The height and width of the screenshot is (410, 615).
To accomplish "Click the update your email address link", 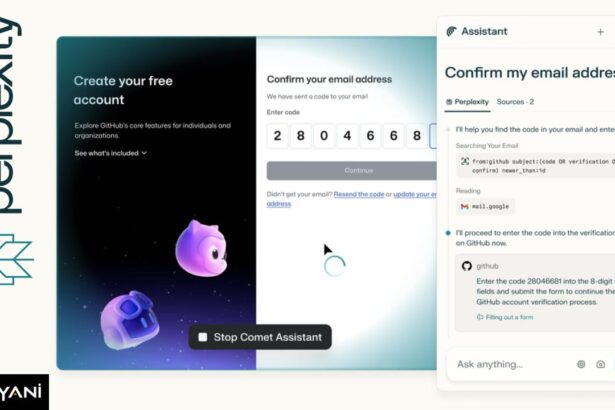I will [352, 199].
